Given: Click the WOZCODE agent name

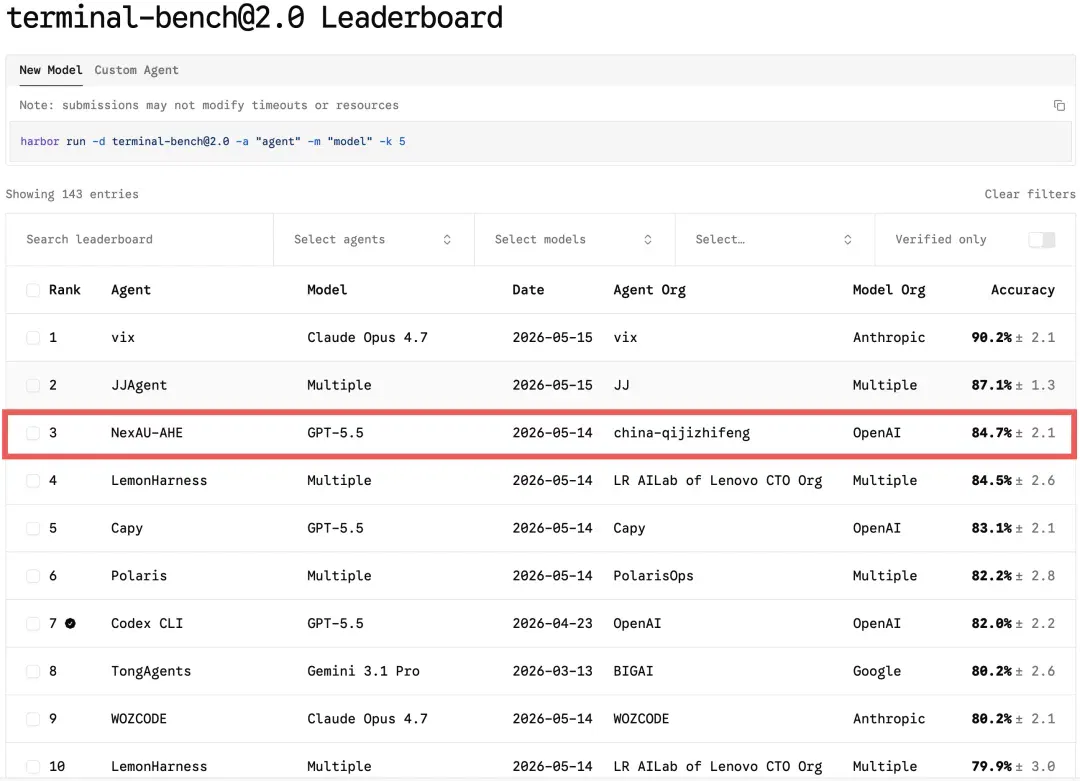Looking at the screenshot, I should coord(138,718).
